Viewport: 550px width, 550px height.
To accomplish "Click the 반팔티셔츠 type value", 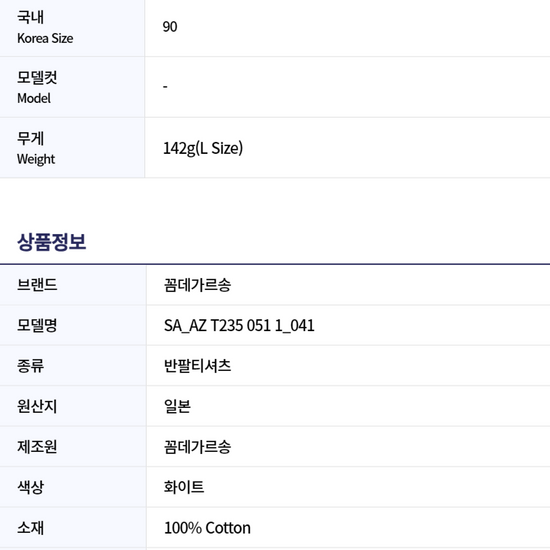I will pos(197,366).
